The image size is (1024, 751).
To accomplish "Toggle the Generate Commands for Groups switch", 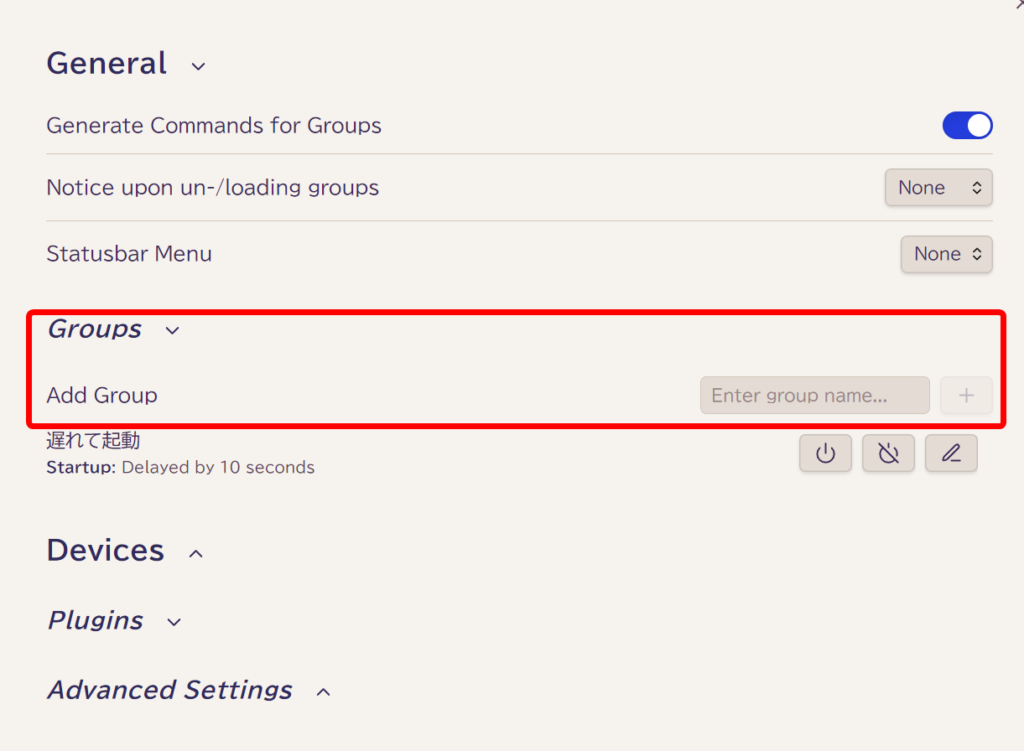I will [967, 125].
